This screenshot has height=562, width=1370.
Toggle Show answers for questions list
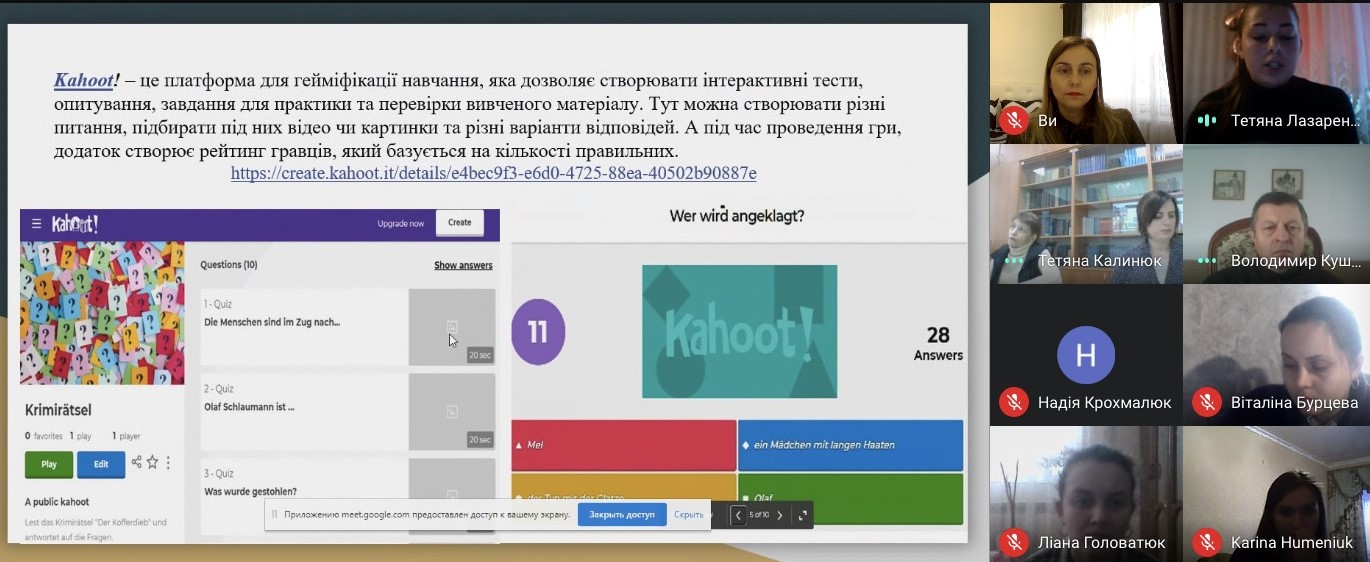[x=463, y=265]
